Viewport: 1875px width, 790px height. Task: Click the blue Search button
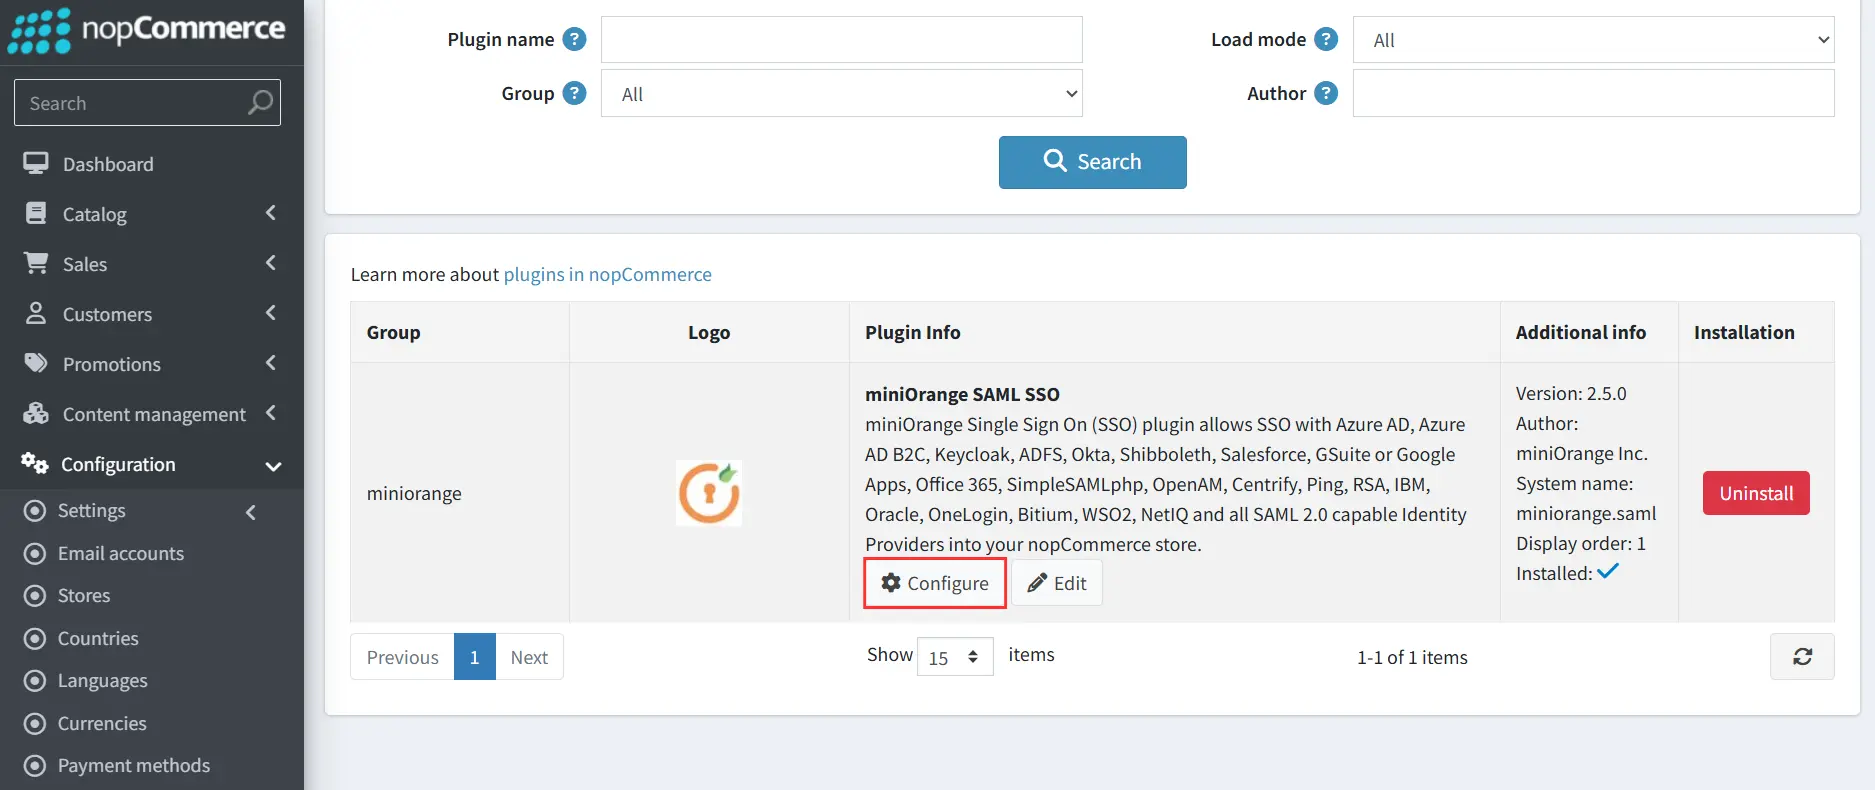click(1092, 162)
